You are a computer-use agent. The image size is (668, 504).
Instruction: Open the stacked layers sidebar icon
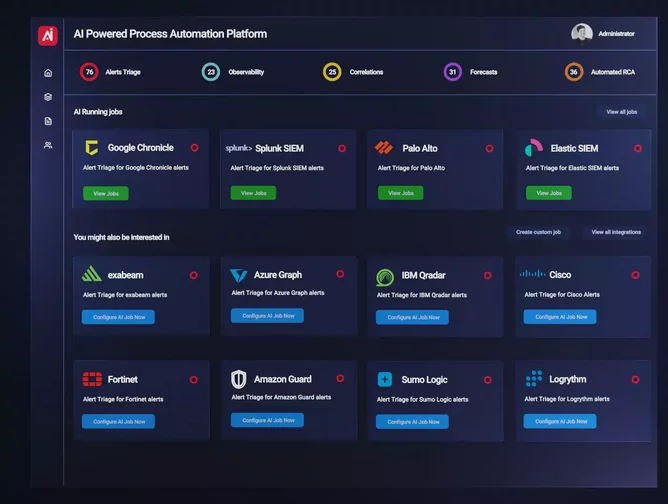(x=48, y=97)
